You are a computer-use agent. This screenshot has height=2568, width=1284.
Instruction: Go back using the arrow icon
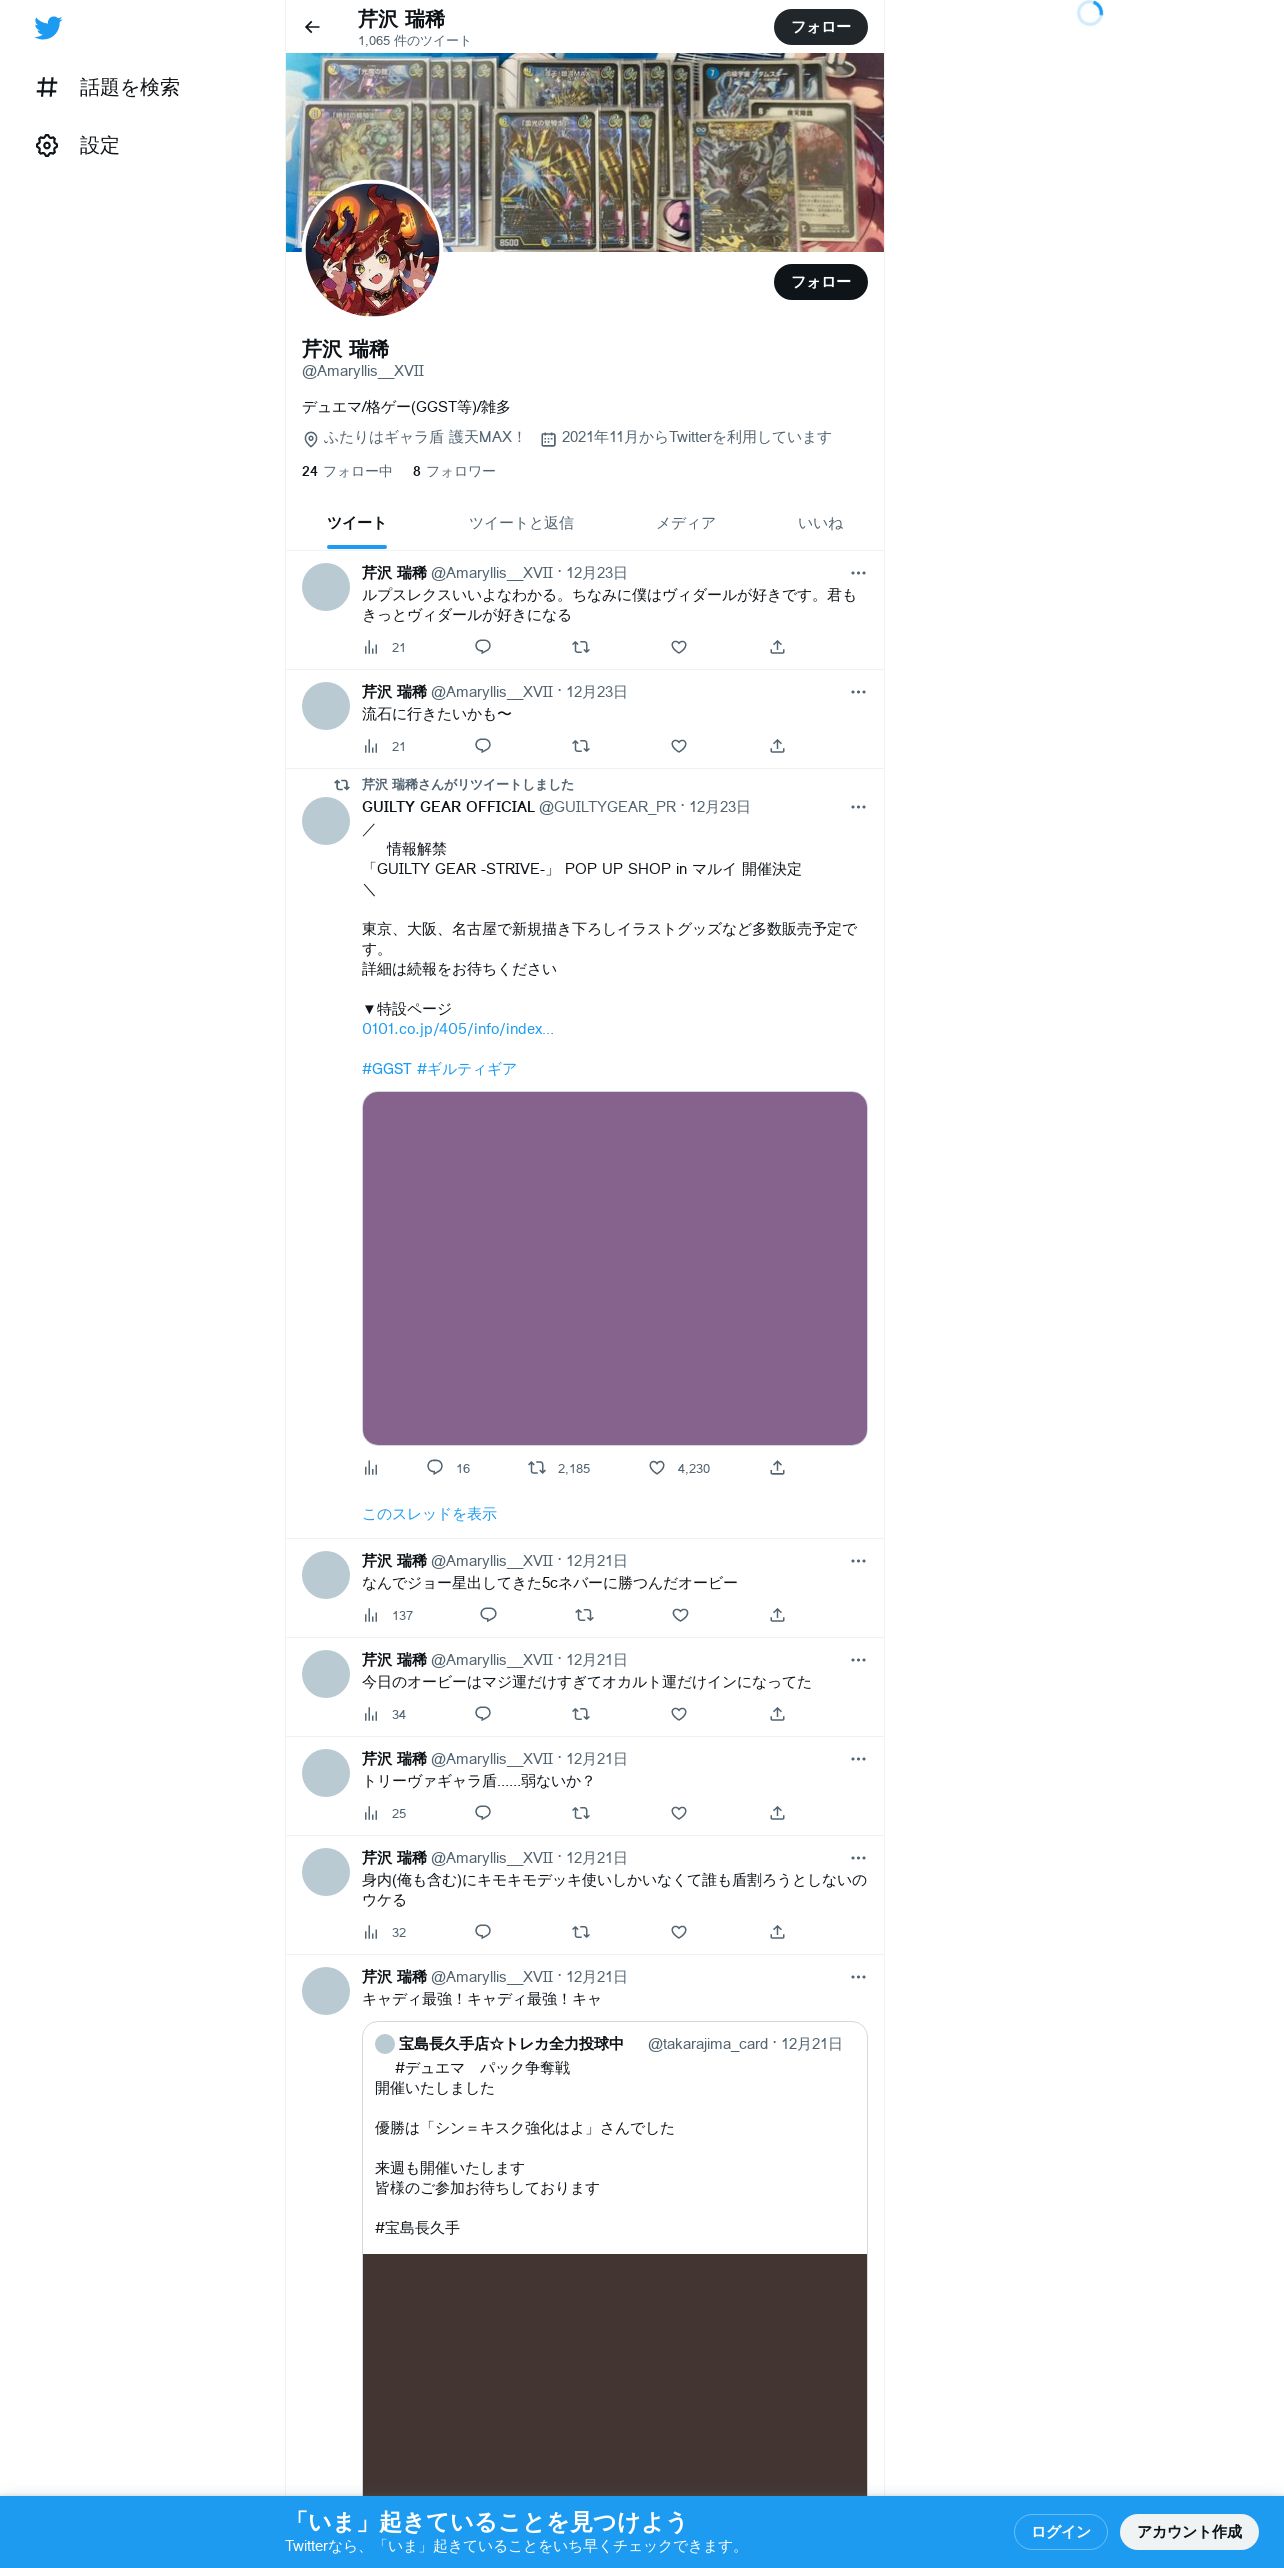pyautogui.click(x=312, y=27)
